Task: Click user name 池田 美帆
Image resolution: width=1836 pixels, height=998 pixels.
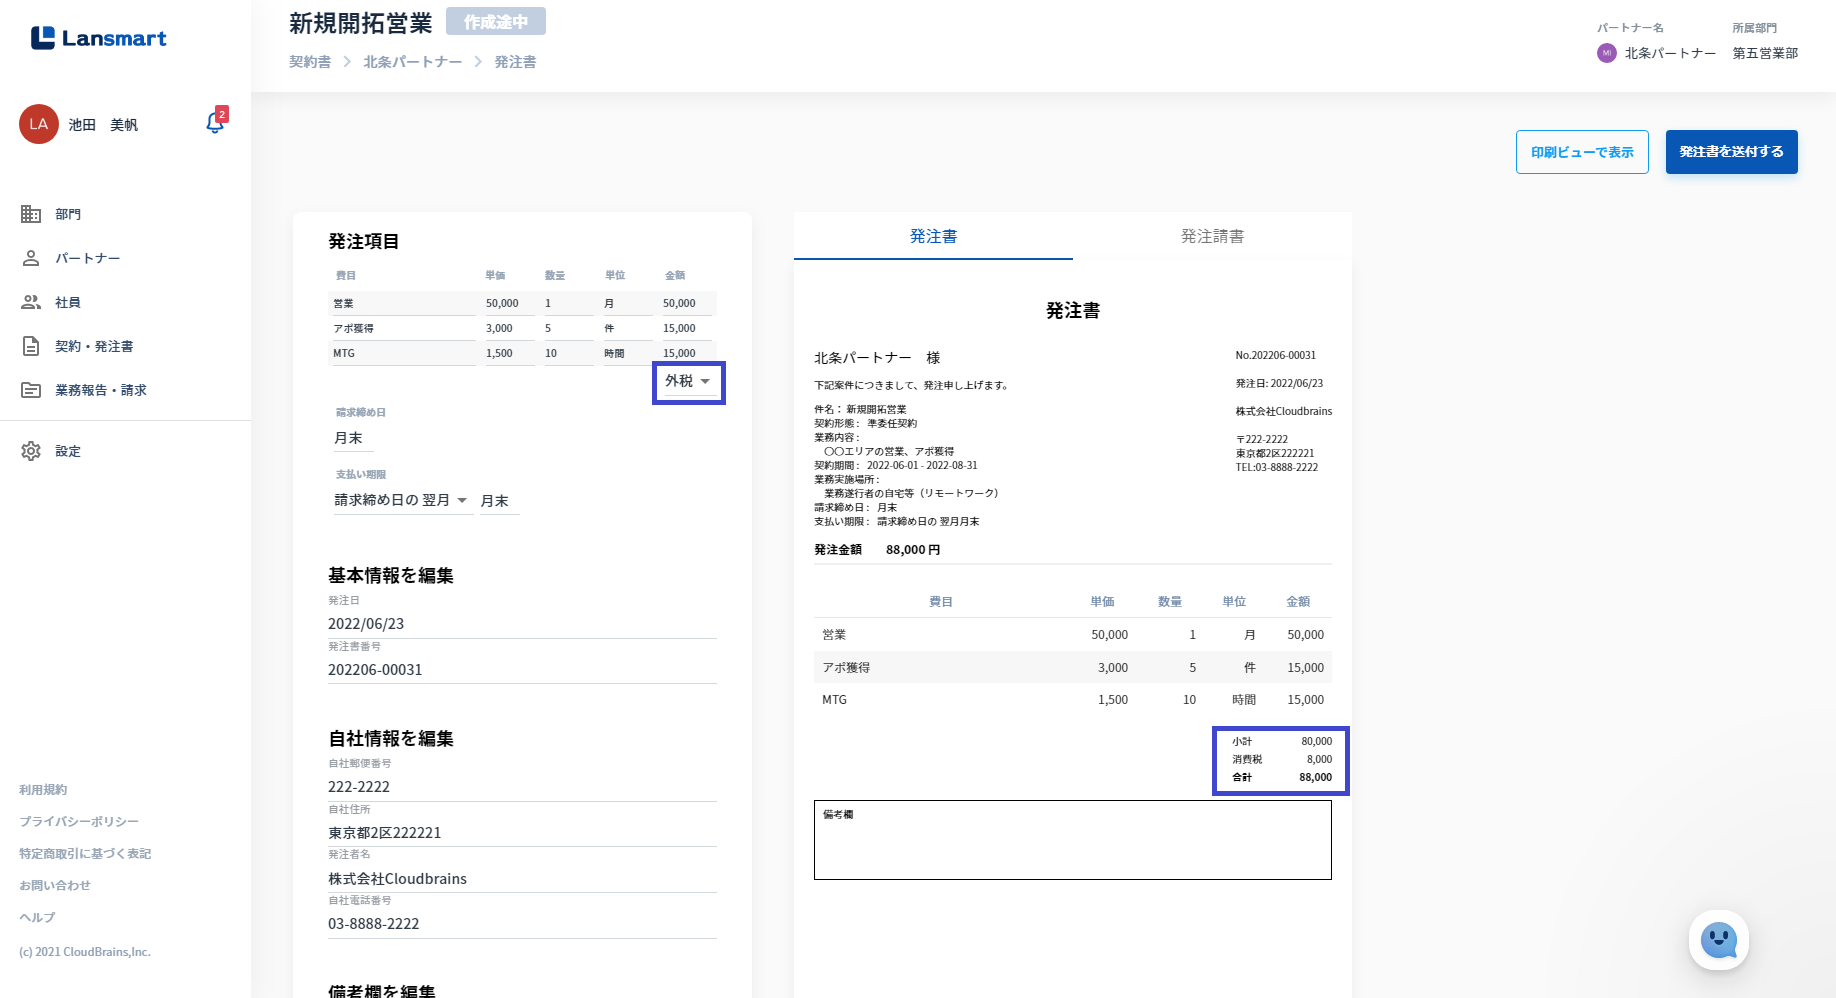Action: pyautogui.click(x=103, y=125)
